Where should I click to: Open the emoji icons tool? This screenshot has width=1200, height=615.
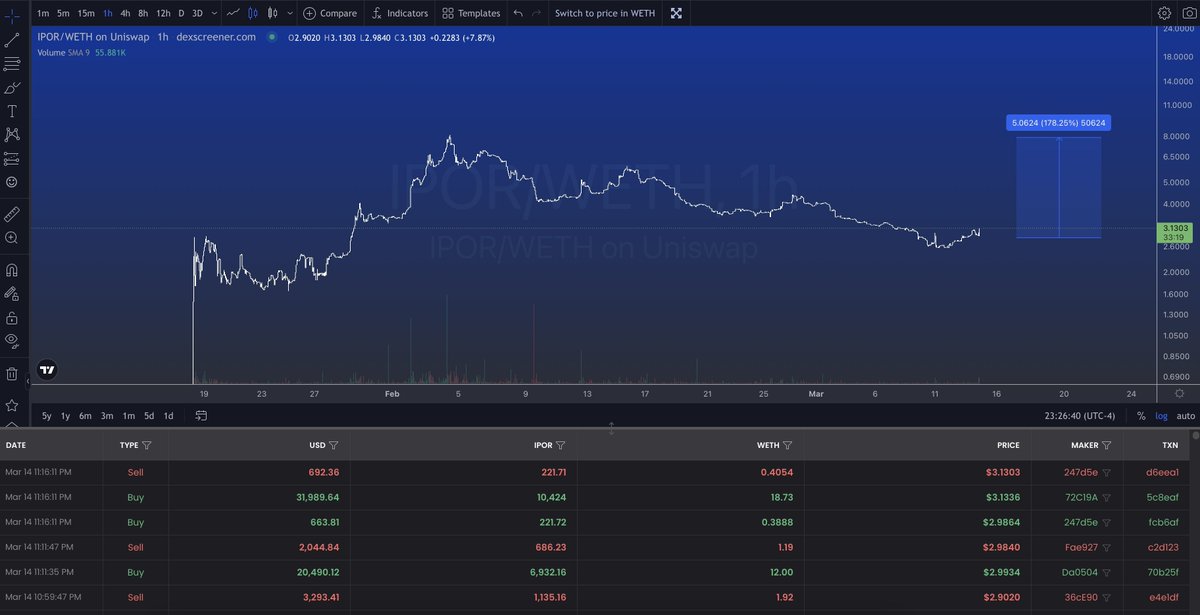pyautogui.click(x=12, y=183)
